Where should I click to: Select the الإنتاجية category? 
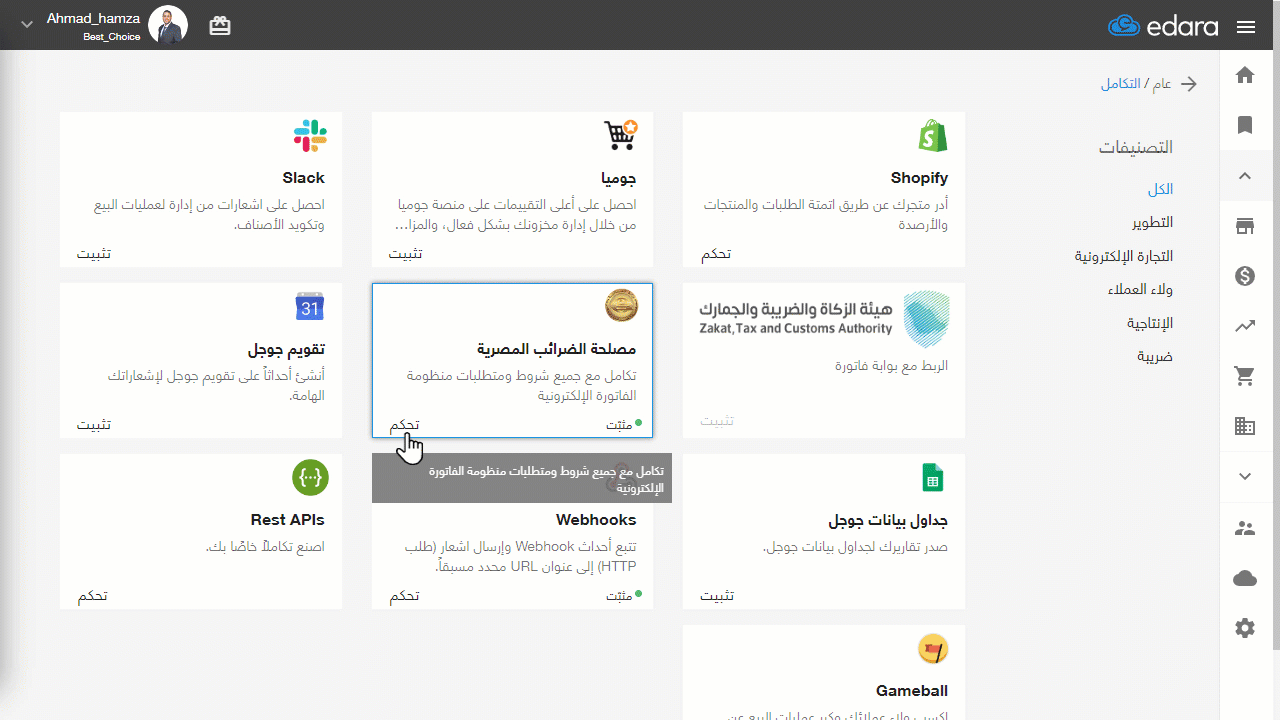point(1150,323)
